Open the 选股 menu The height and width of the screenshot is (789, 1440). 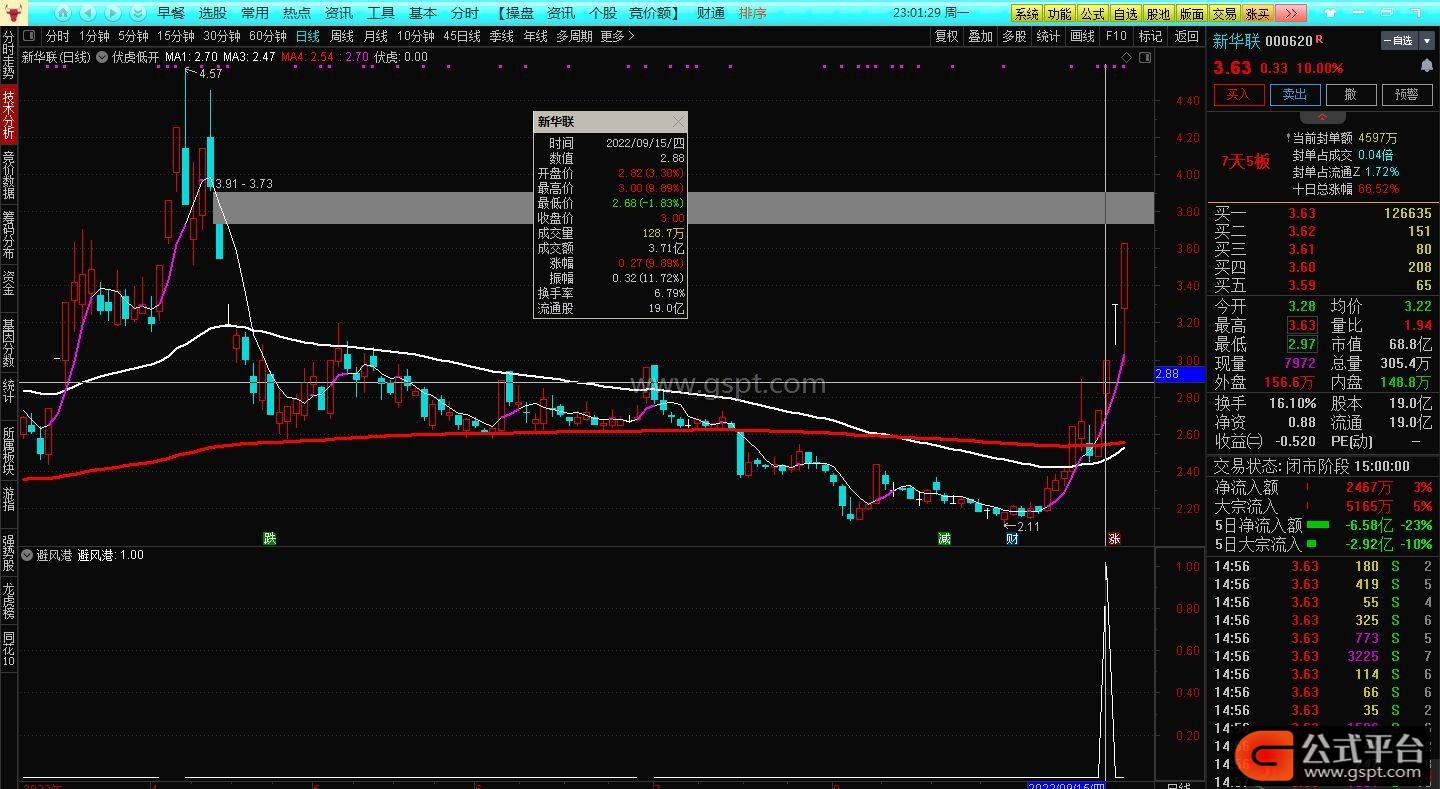pos(213,13)
